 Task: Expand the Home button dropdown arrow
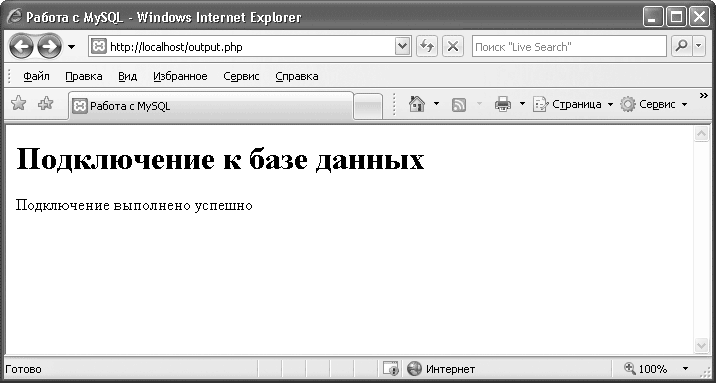click(436, 104)
